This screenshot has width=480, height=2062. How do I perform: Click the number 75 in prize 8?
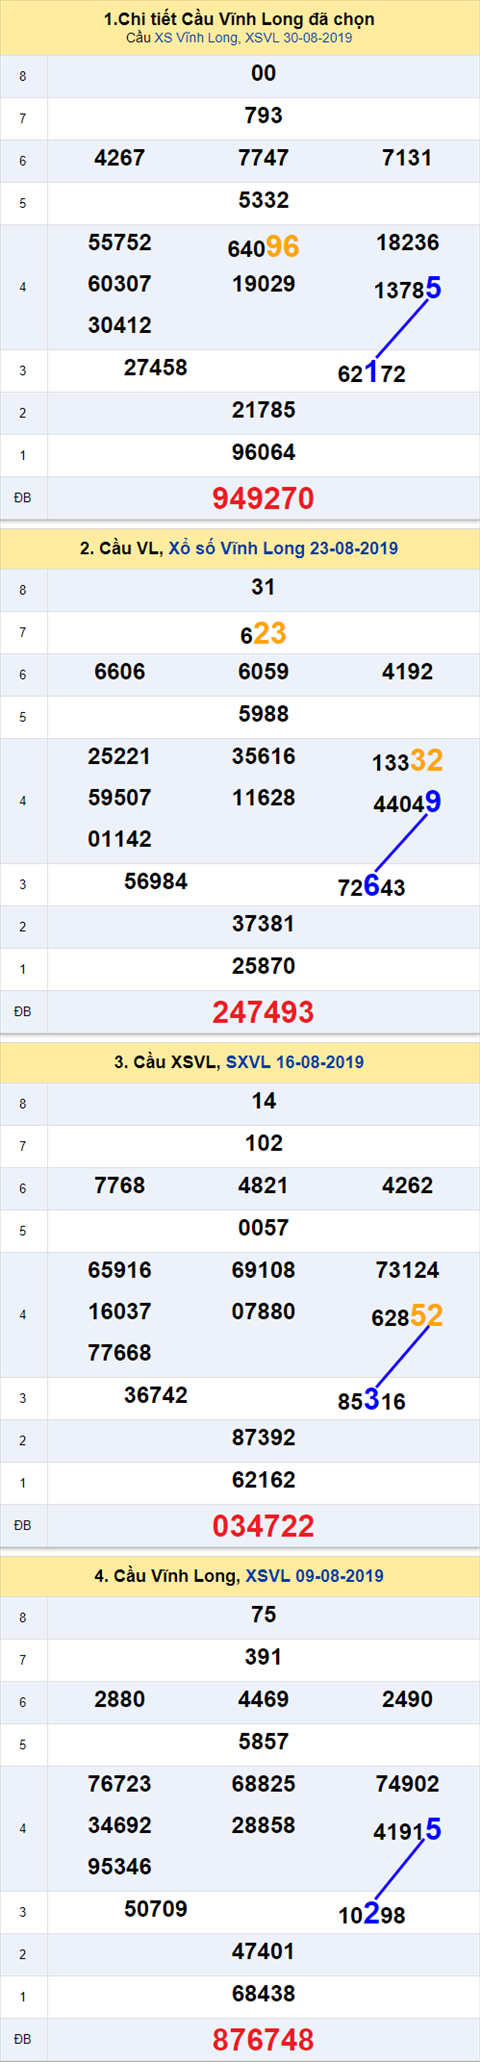[x=264, y=1615]
